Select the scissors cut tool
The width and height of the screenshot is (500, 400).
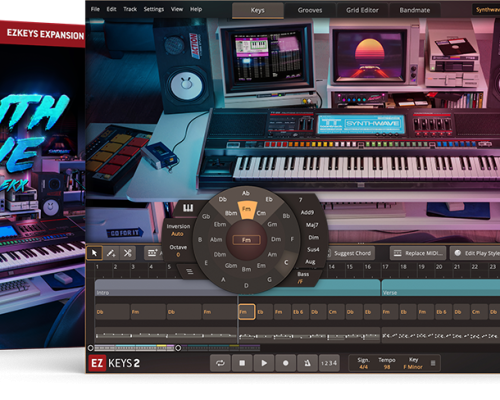127,253
